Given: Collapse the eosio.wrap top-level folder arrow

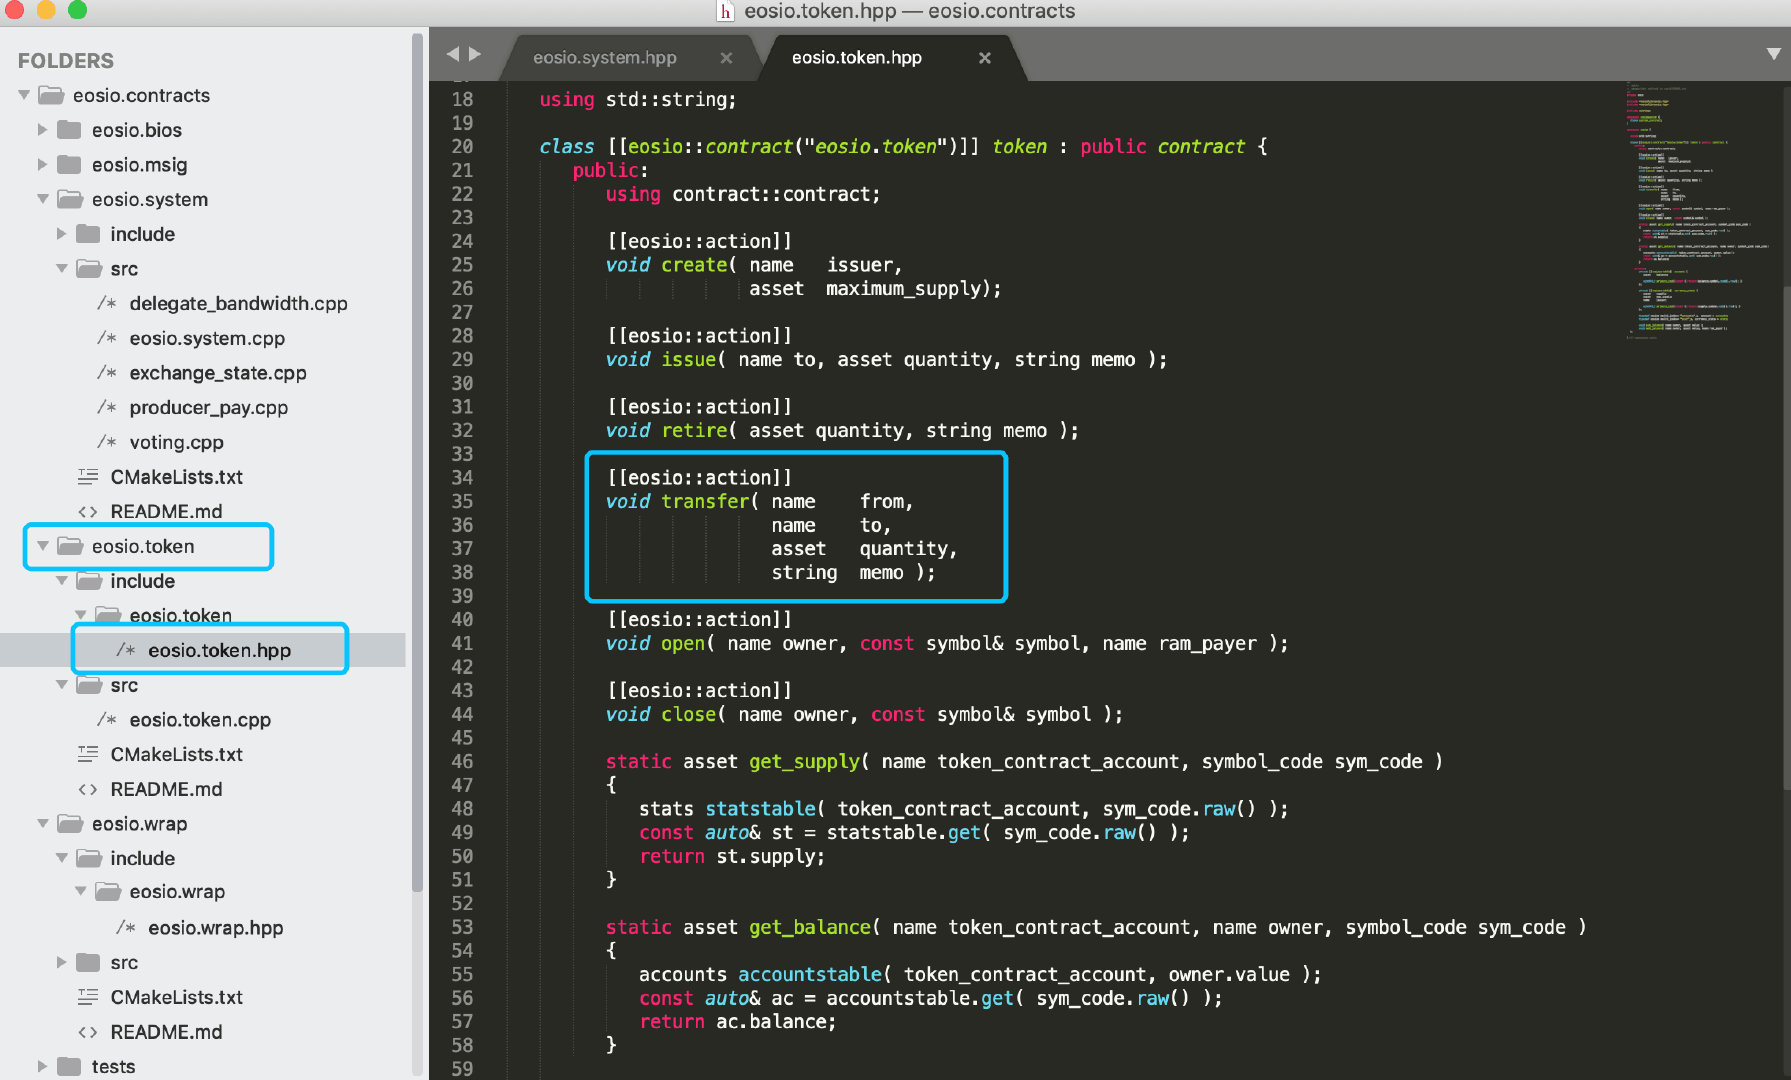Looking at the screenshot, I should (43, 823).
